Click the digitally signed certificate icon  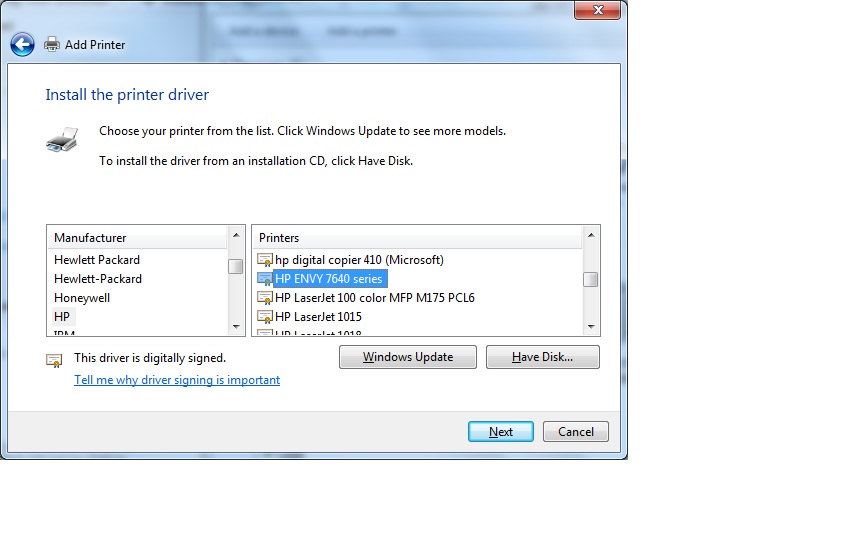click(x=54, y=360)
